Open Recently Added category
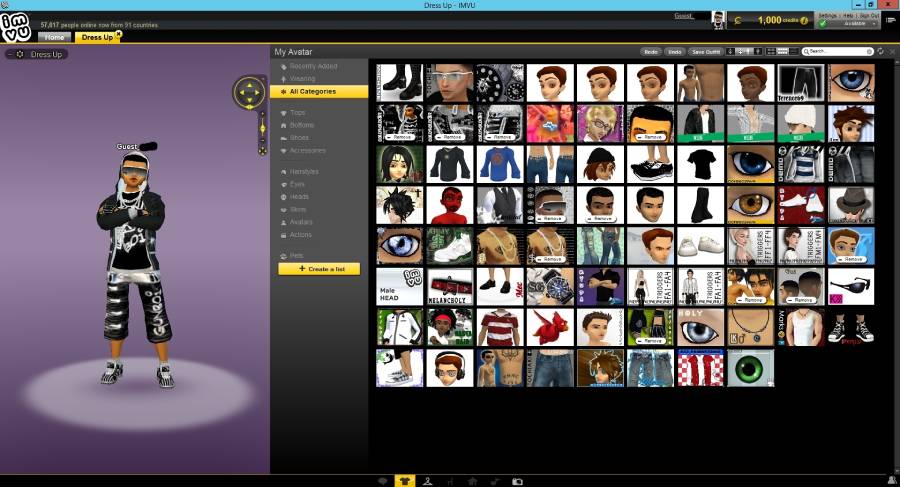This screenshot has width=900, height=487. [313, 66]
